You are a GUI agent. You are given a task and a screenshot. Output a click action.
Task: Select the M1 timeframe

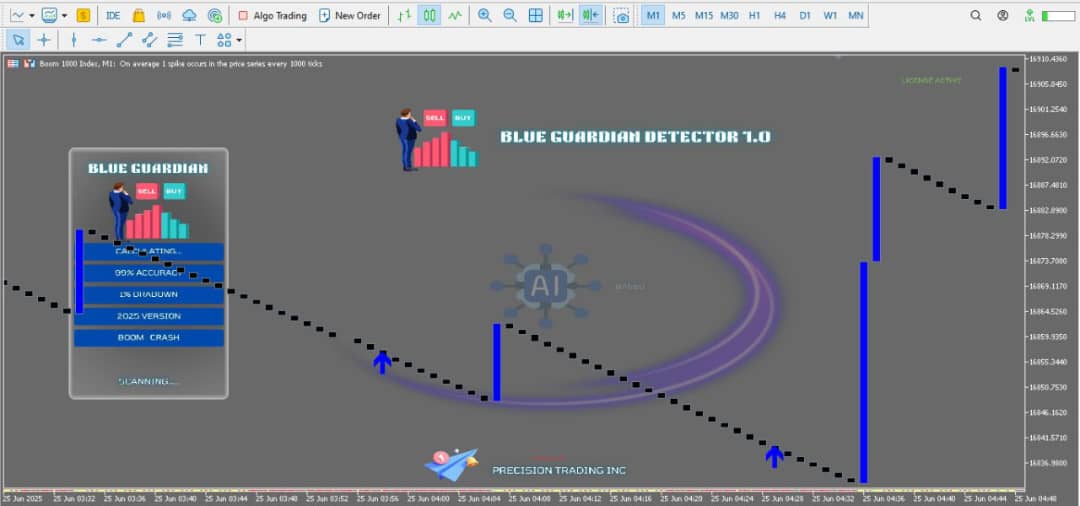click(653, 15)
